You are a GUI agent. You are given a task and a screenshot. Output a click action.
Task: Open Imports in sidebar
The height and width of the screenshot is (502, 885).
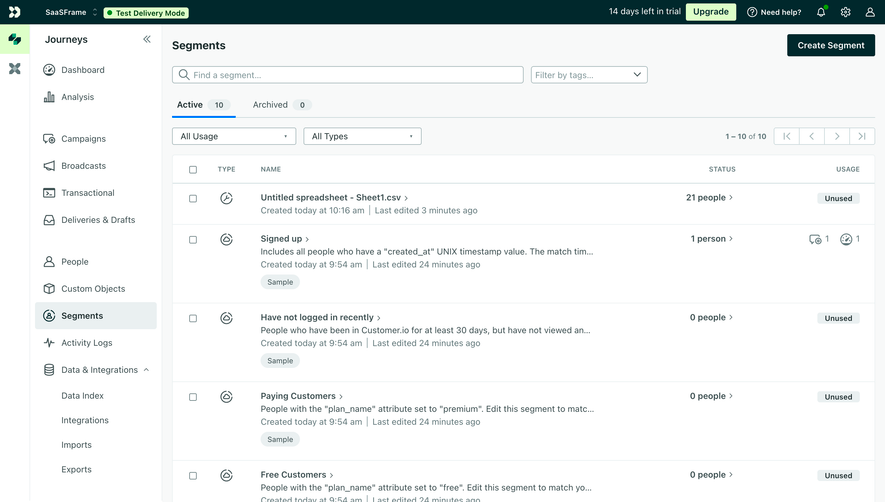[x=76, y=445]
